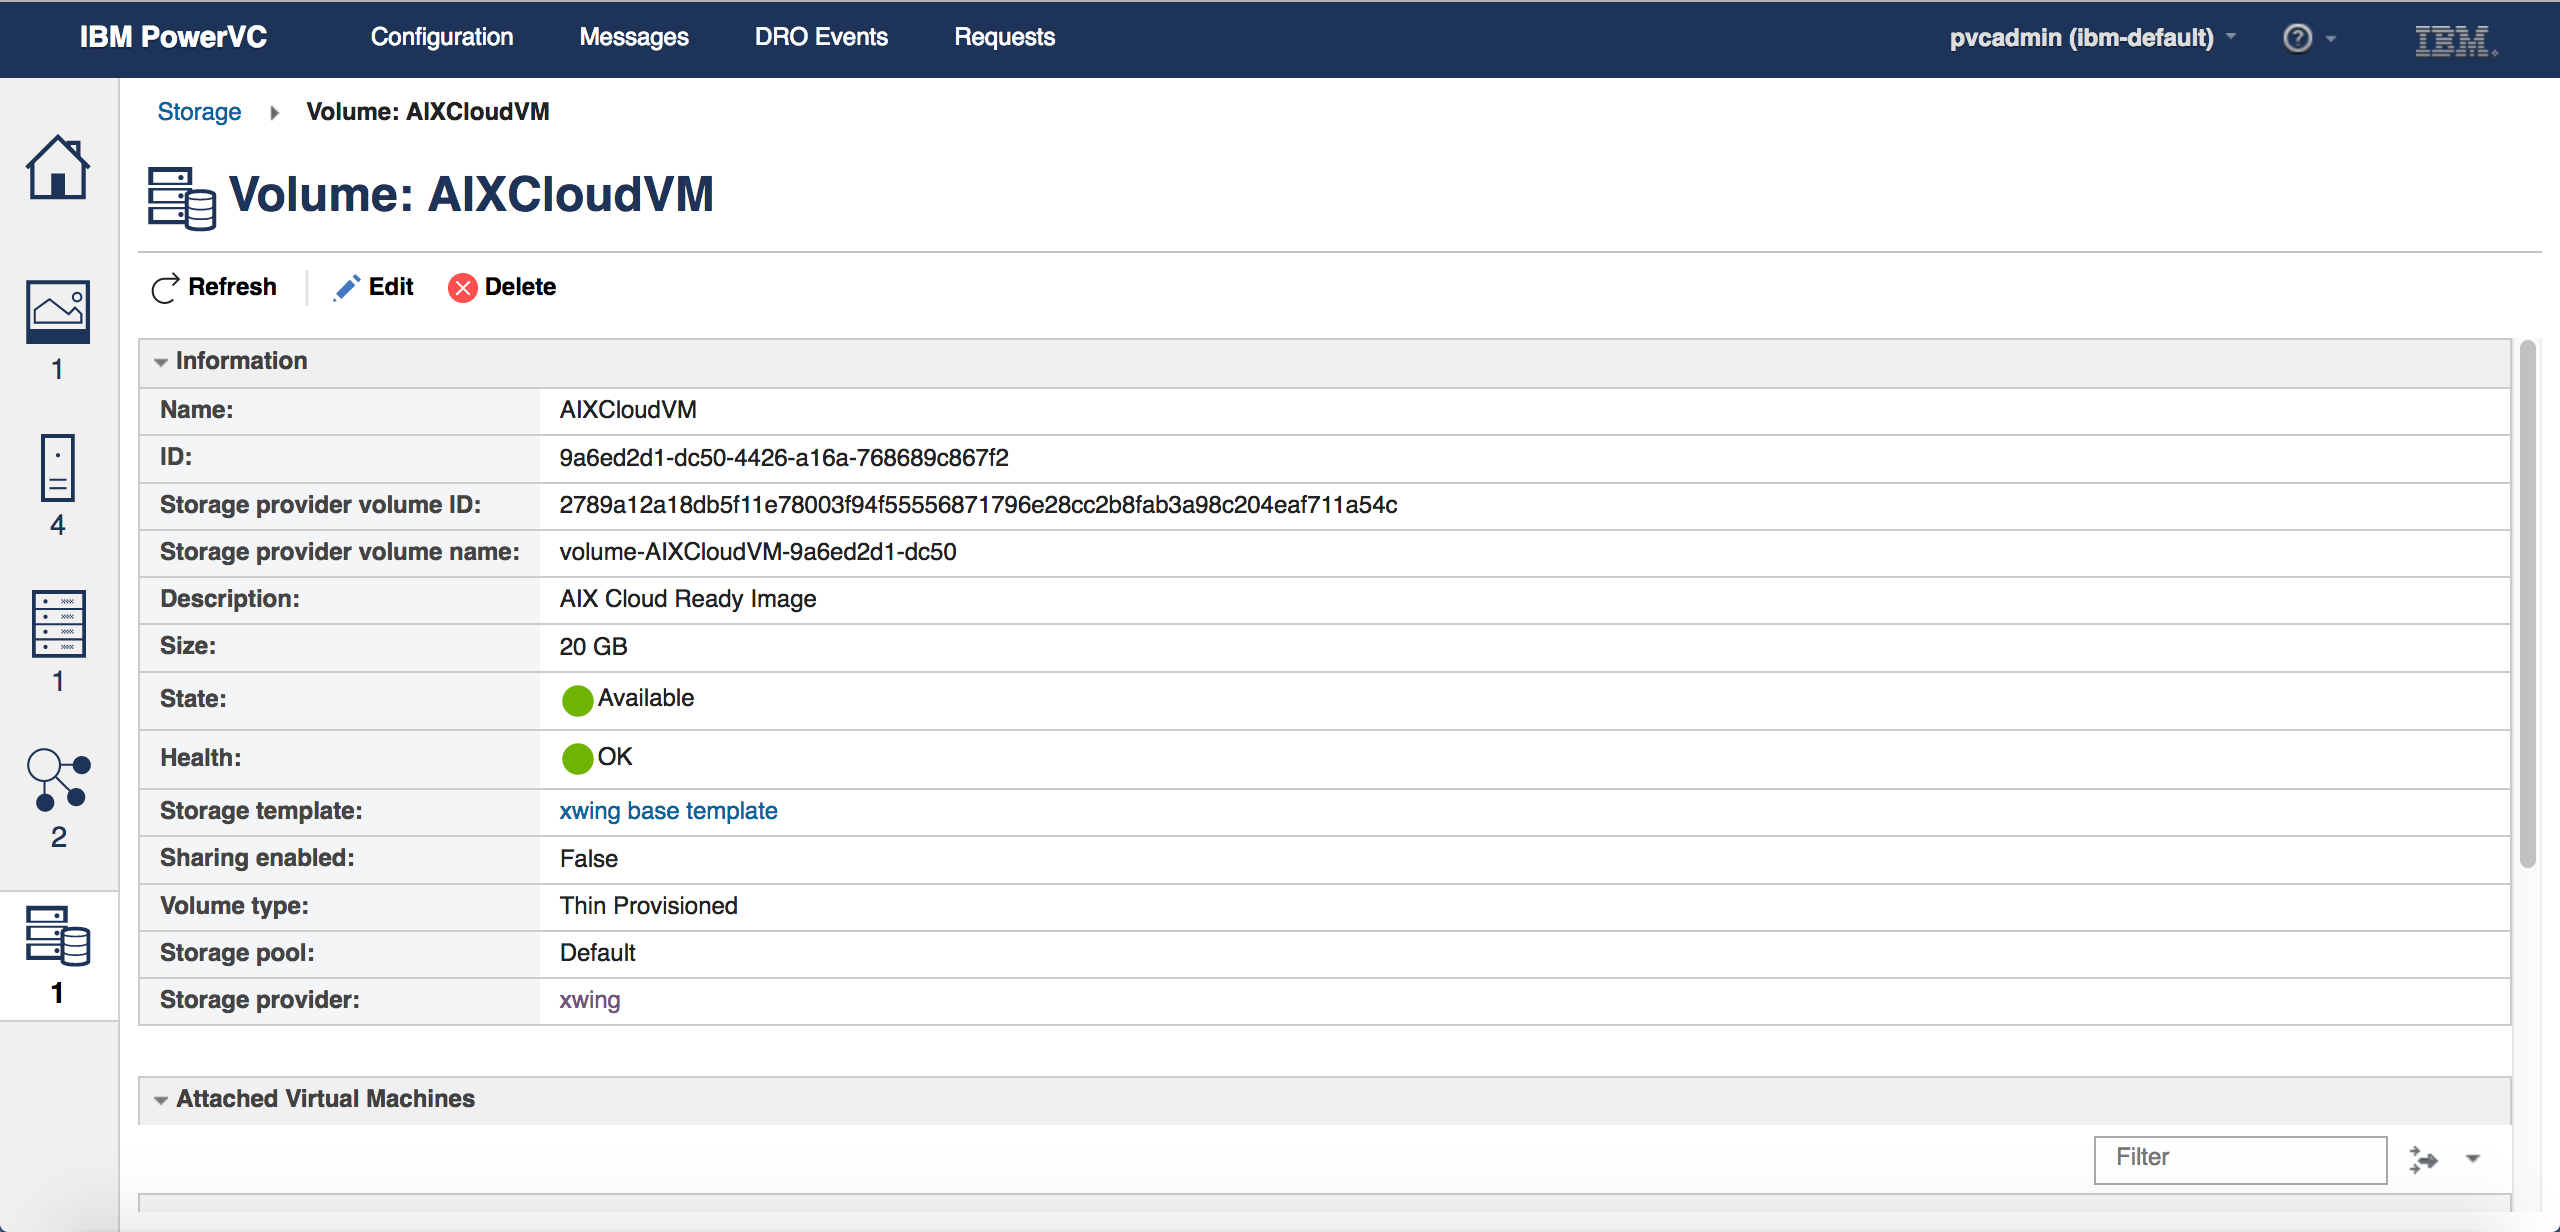Go to Storage breadcrumb link
This screenshot has width=2560, height=1232.
(199, 112)
